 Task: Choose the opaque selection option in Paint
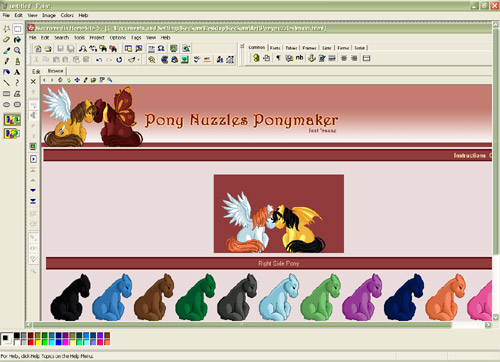click(12, 120)
